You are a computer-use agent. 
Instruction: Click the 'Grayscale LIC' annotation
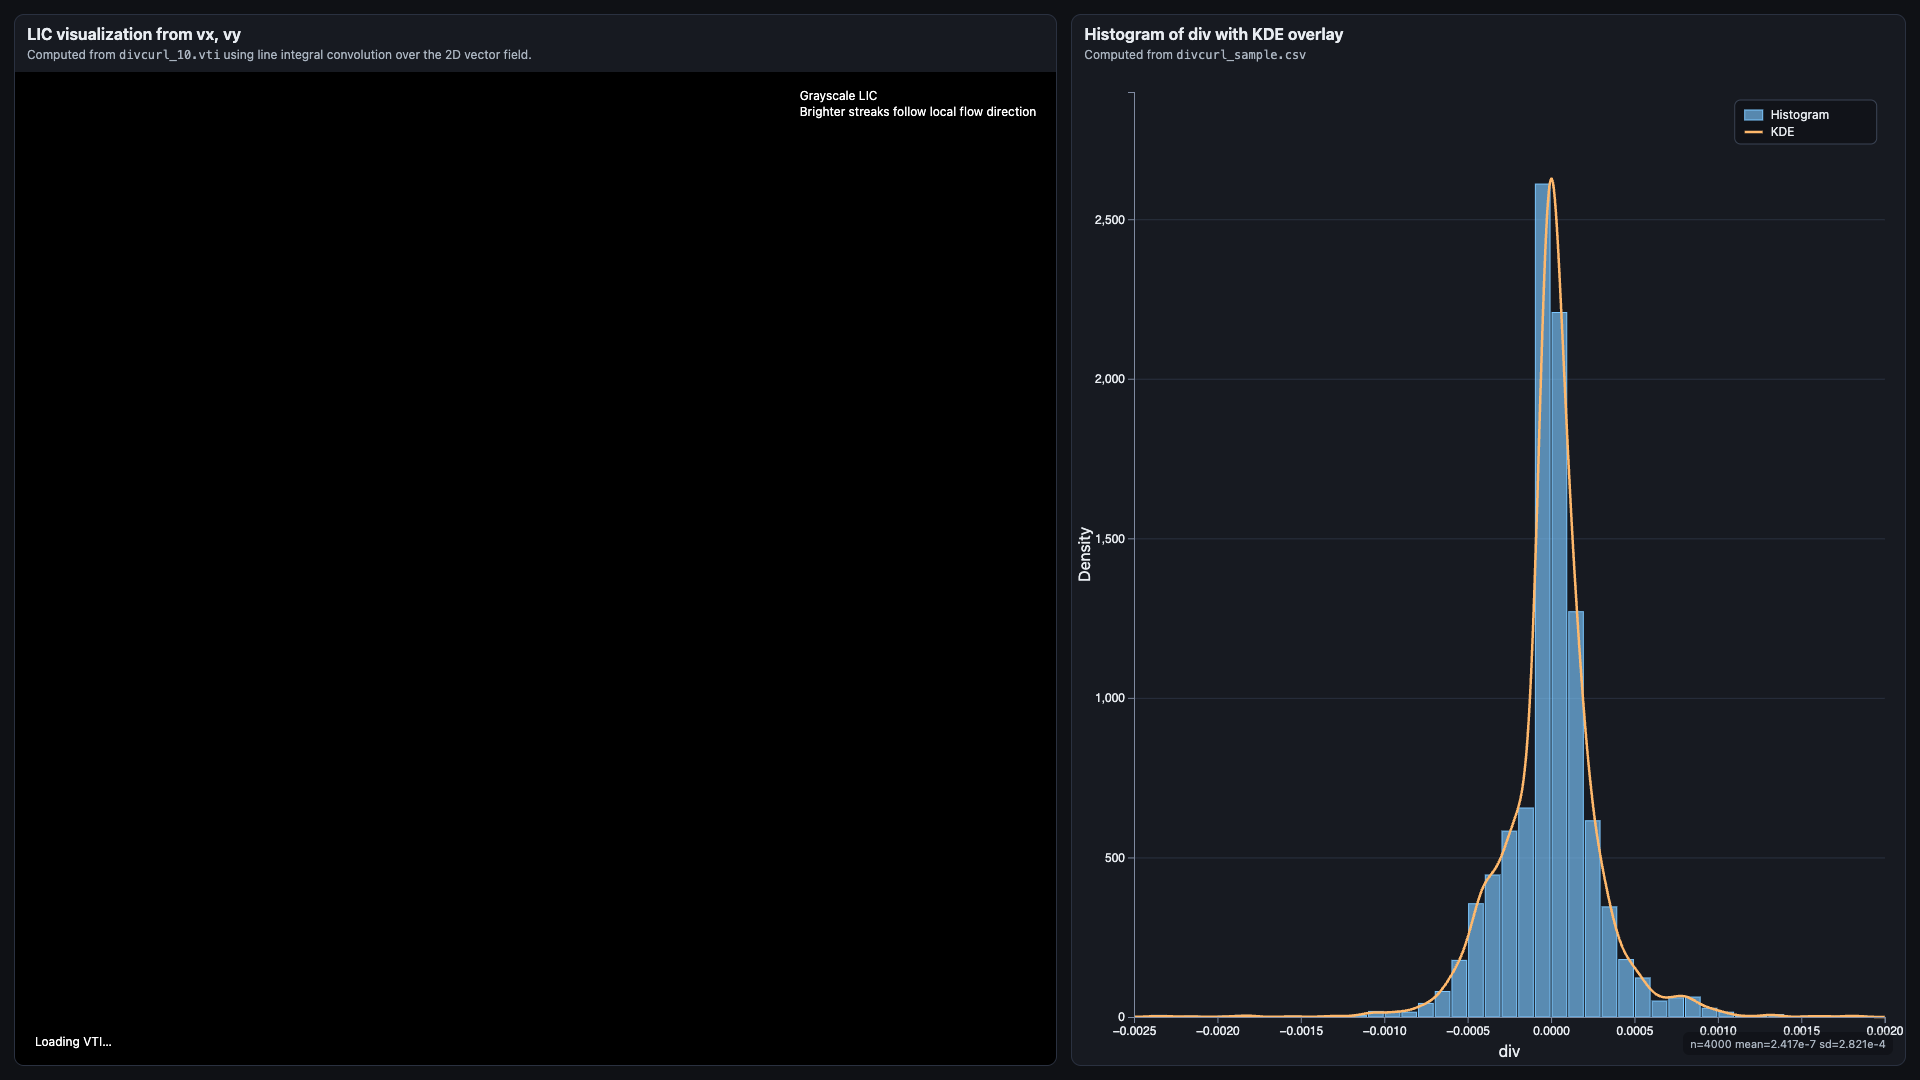(838, 96)
